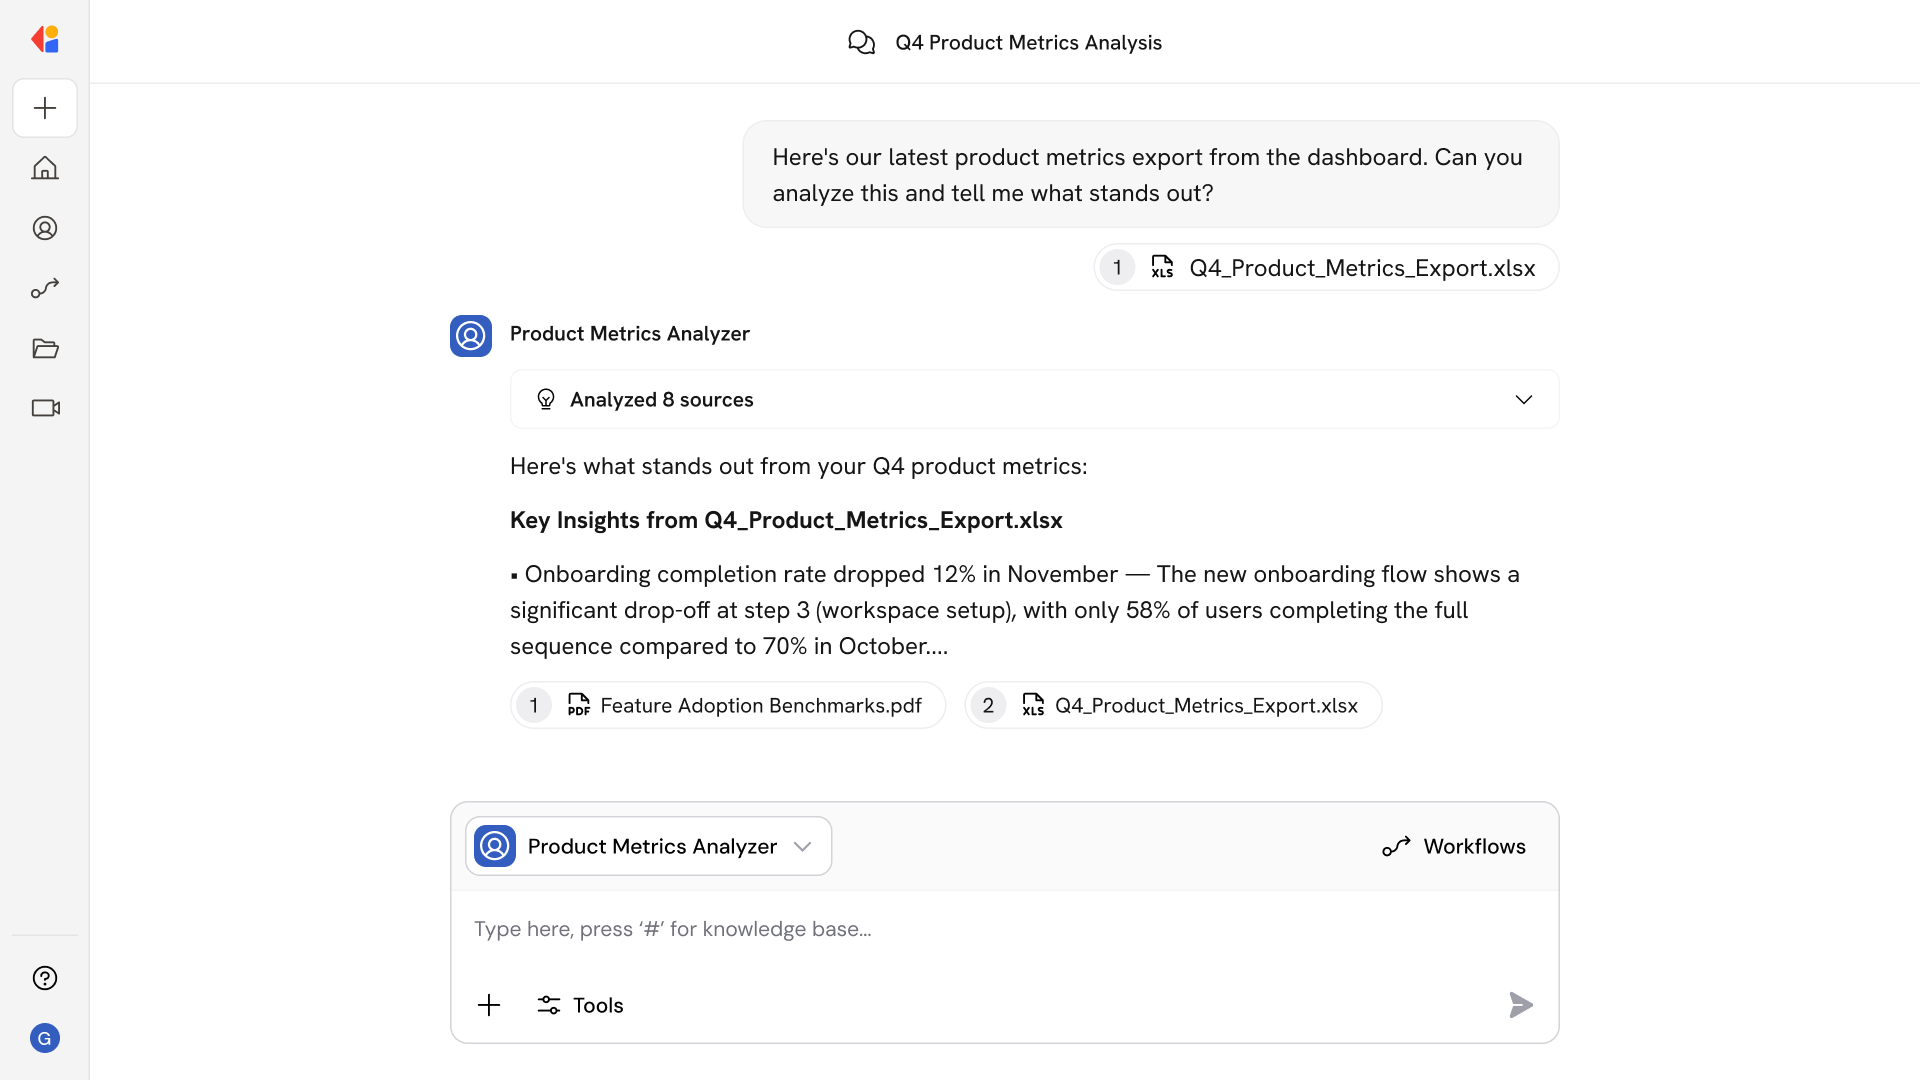Click the G profile avatar at bottom
The height and width of the screenshot is (1080, 1920).
coord(44,1038)
